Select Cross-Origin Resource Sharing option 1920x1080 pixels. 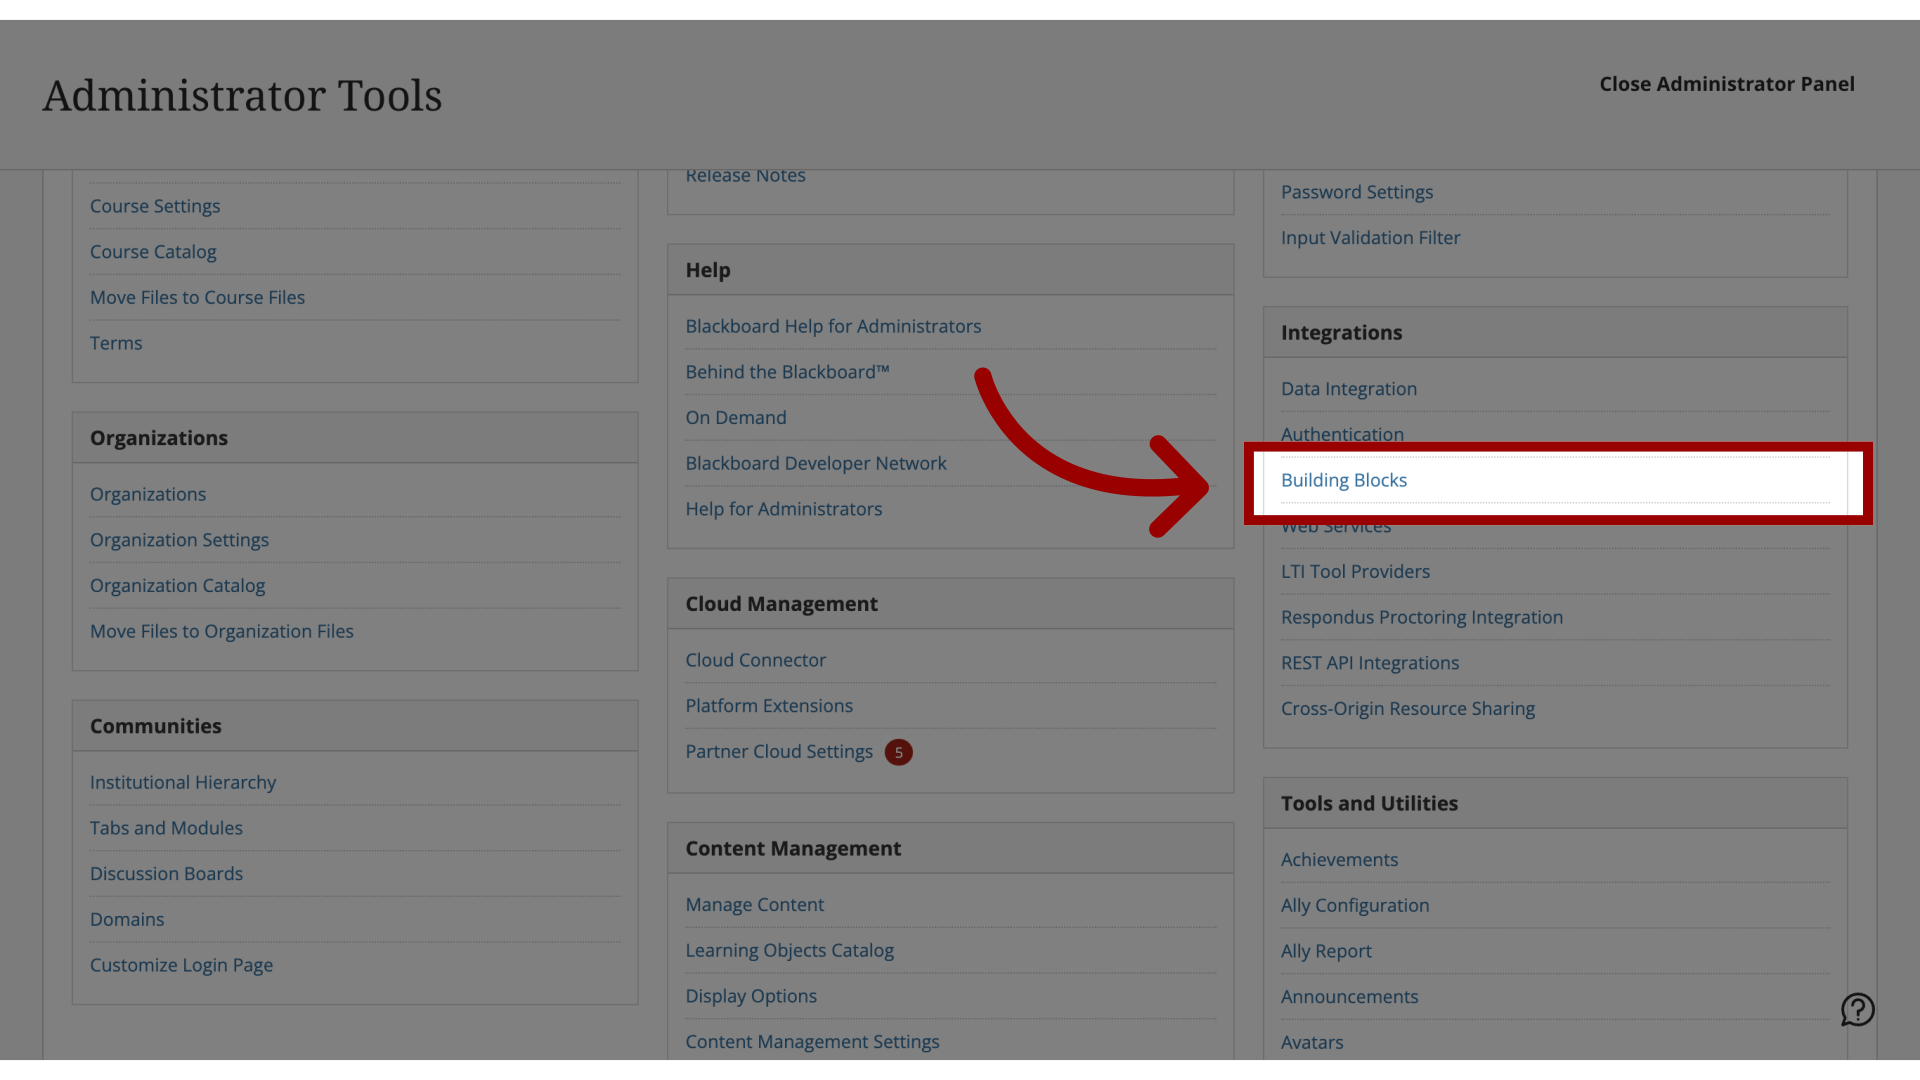point(1408,709)
